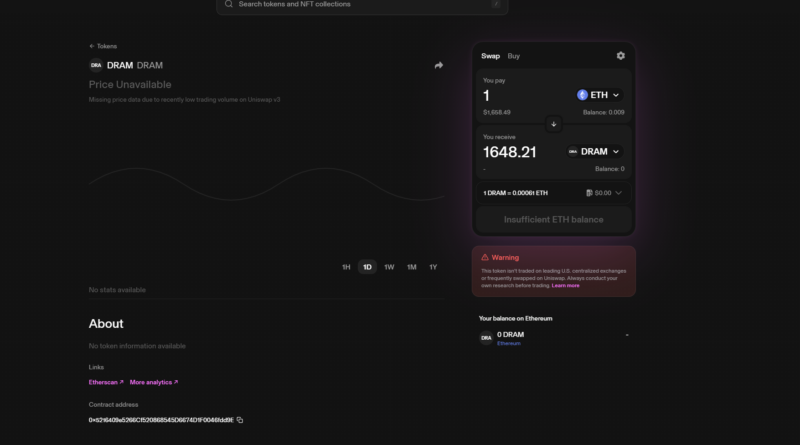Screen dimensions: 800x445
Task: Select the 1W chart timeframe
Action: [389, 267]
